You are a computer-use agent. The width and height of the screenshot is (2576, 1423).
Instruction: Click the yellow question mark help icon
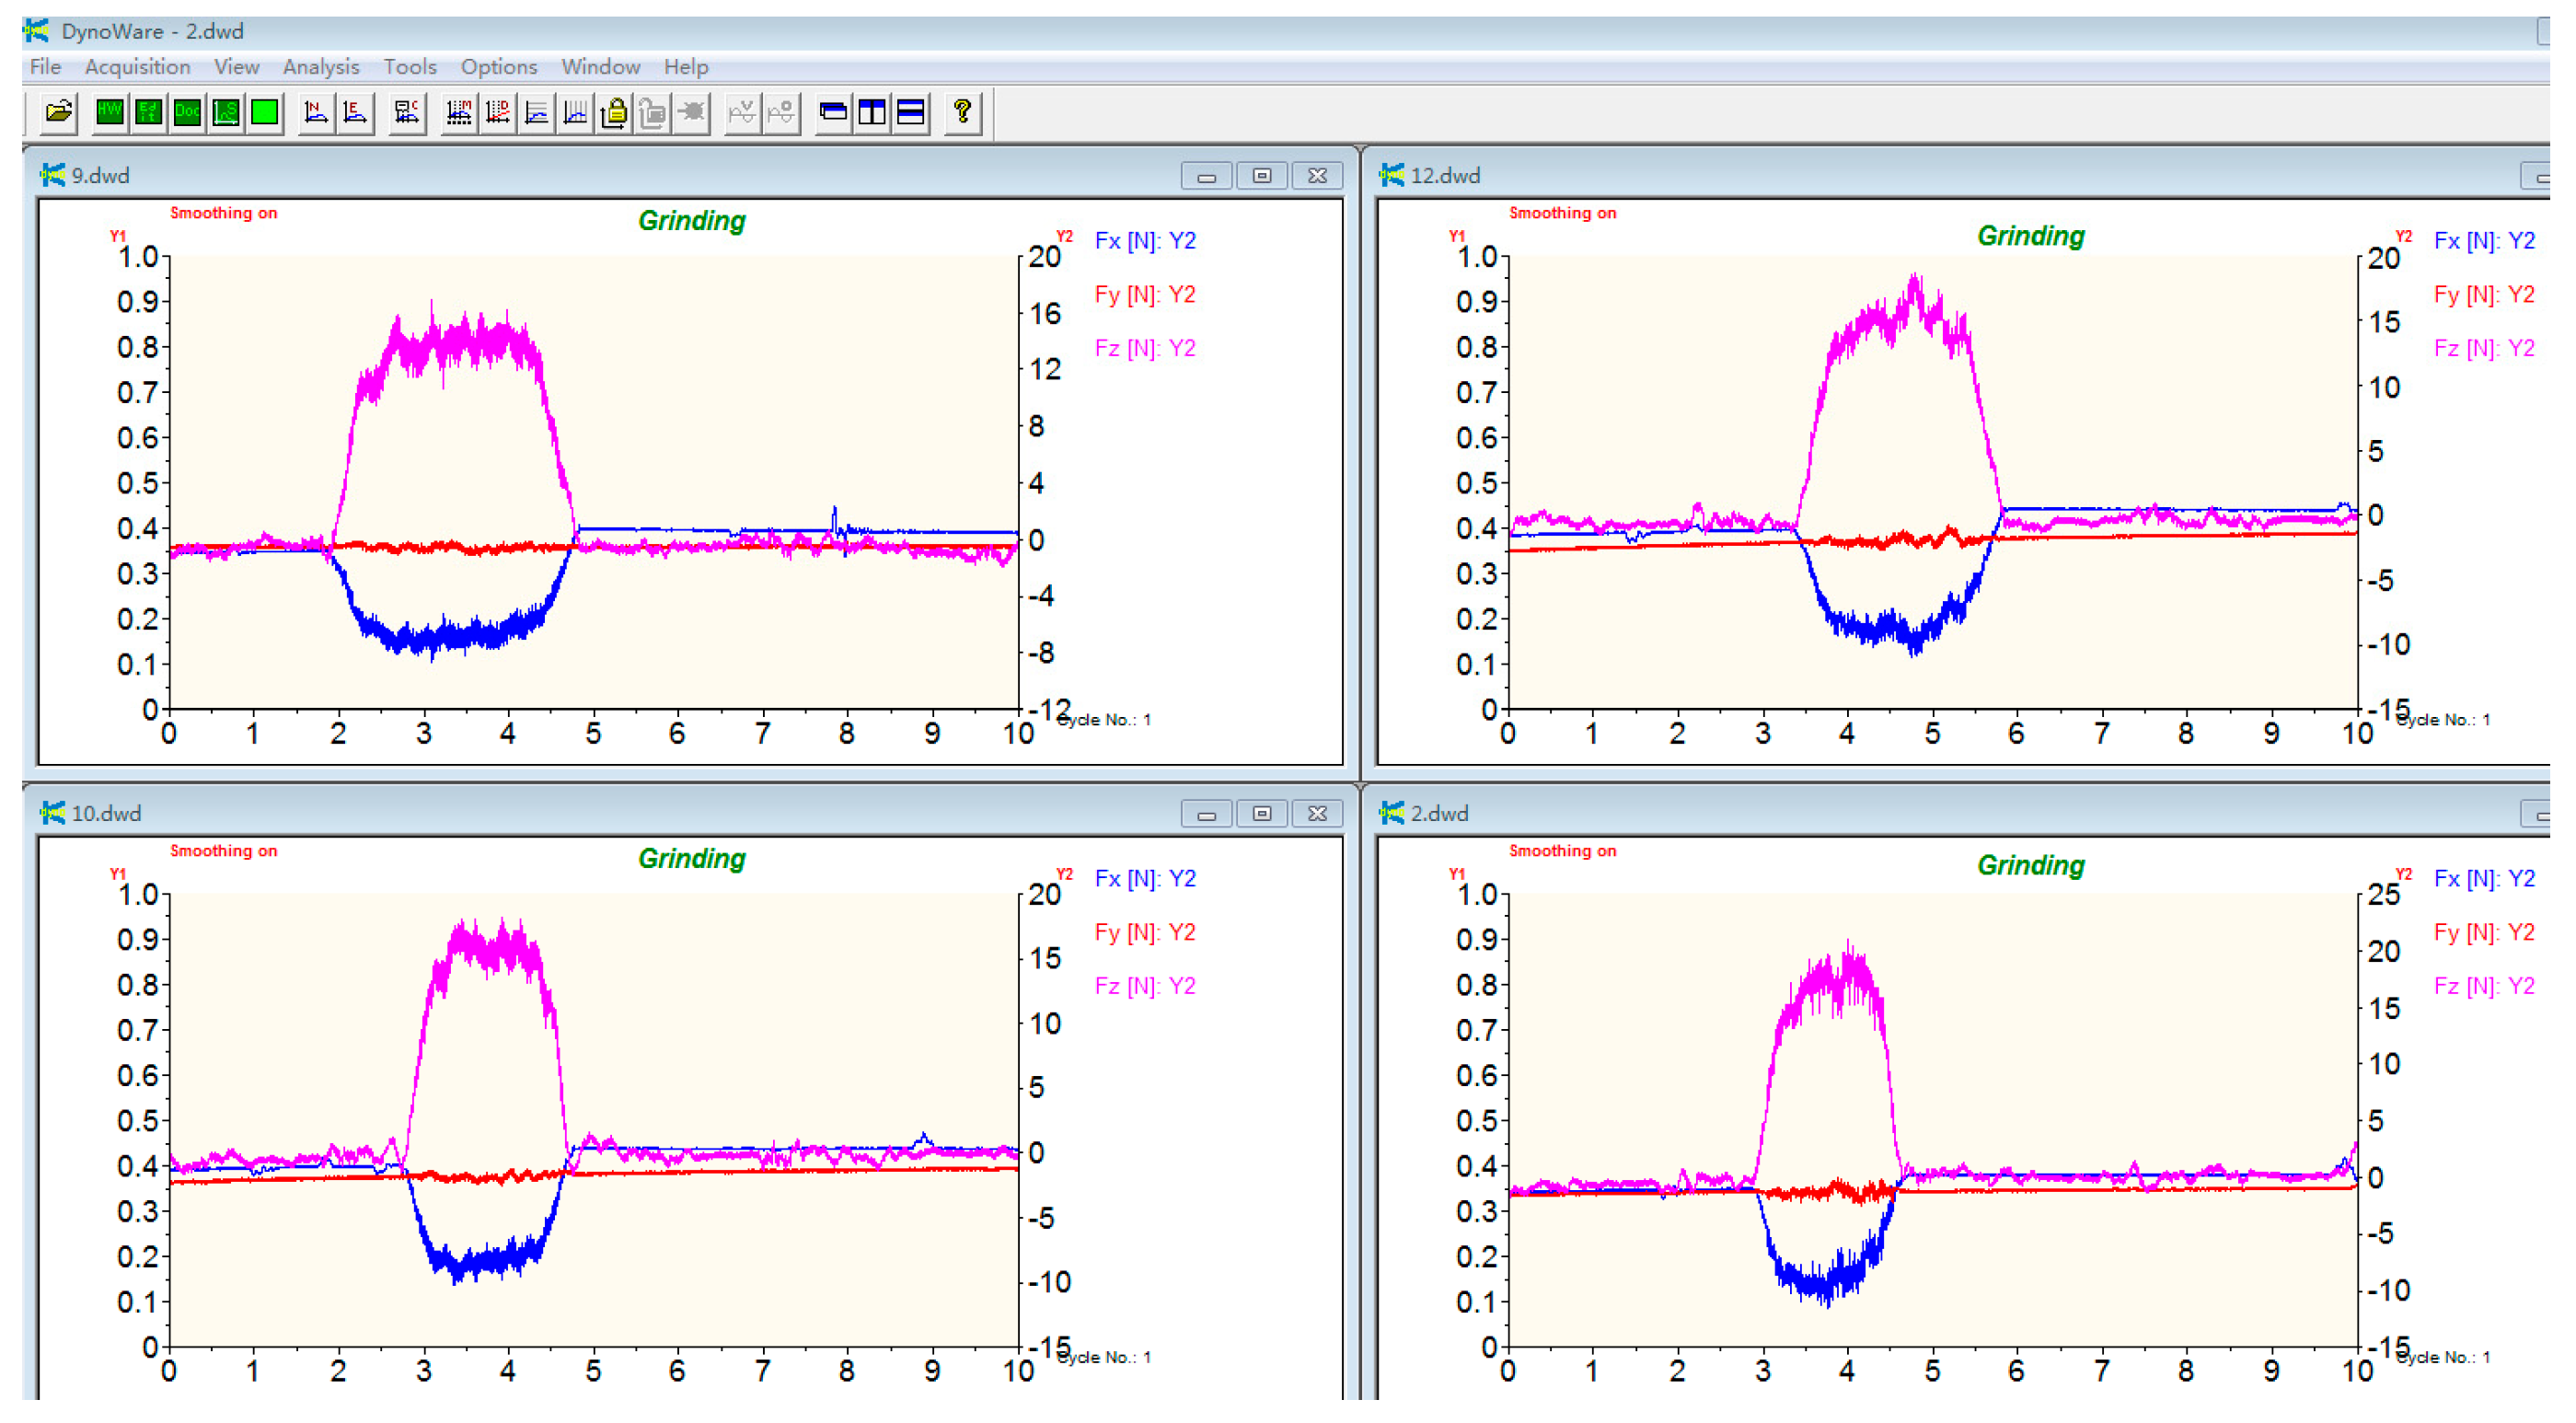coord(962,112)
